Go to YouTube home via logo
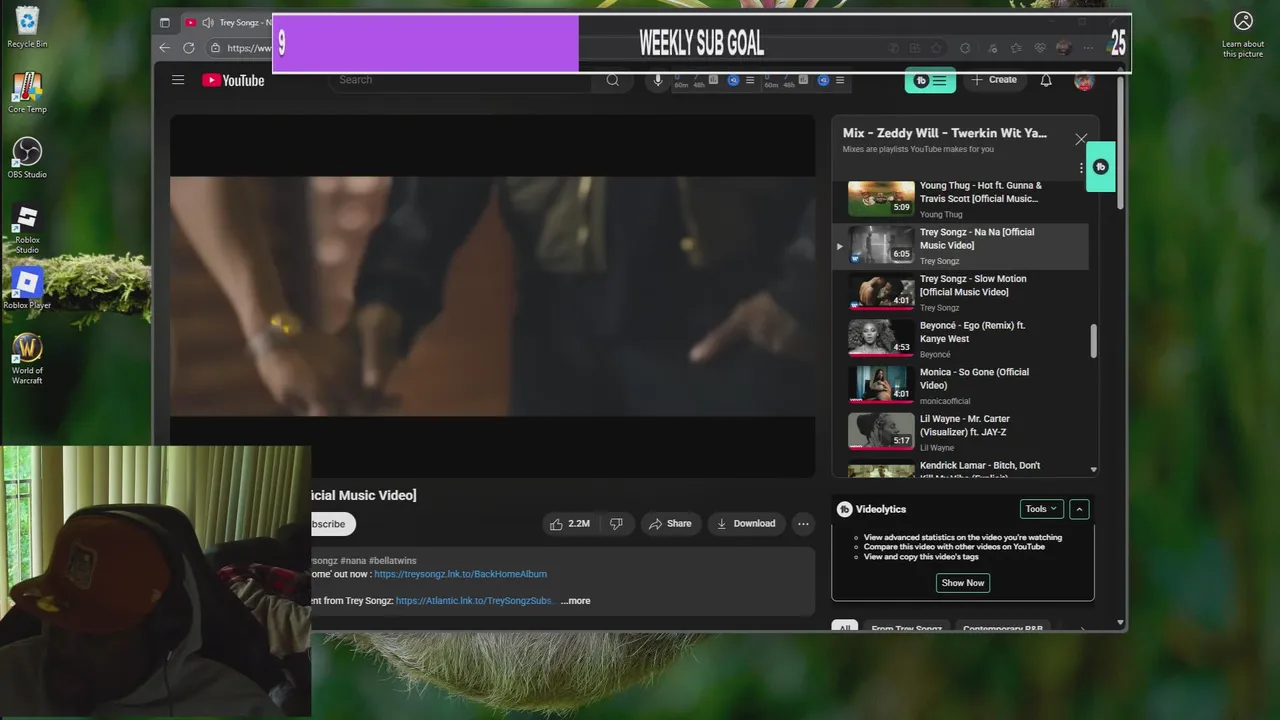 pyautogui.click(x=233, y=80)
